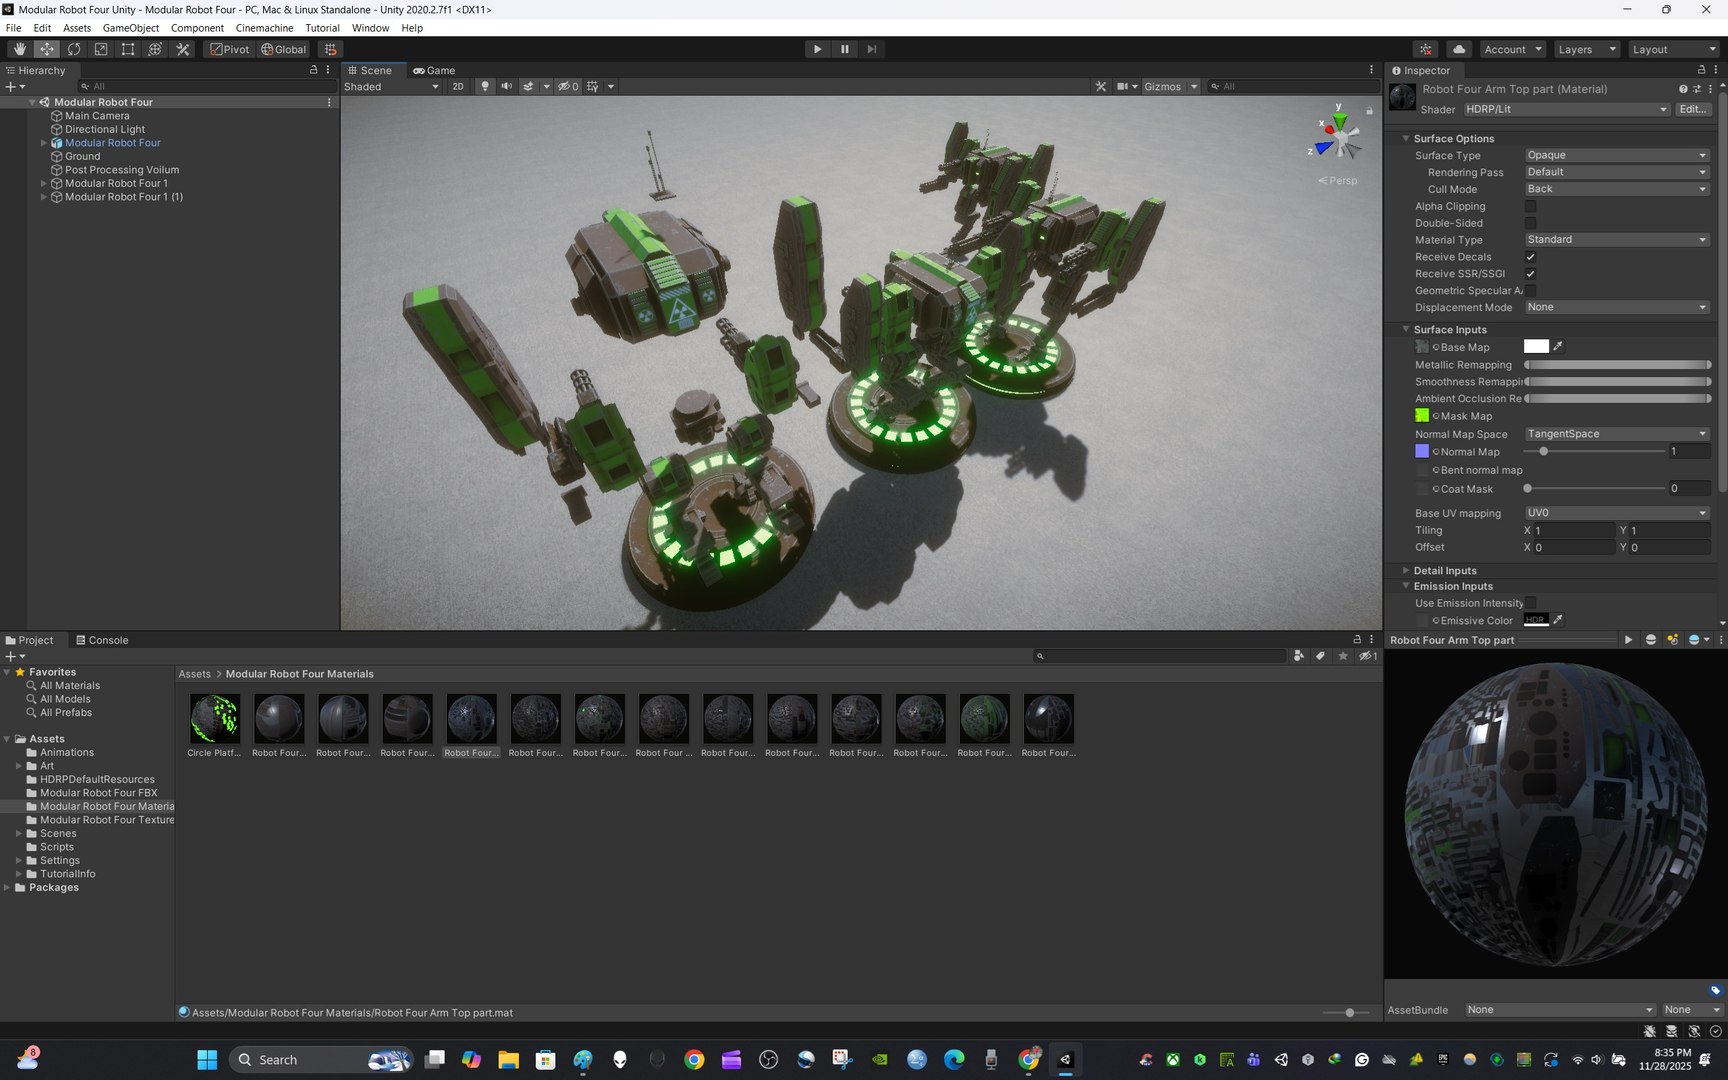
Task: Switch to the Game tab
Action: [x=434, y=70]
